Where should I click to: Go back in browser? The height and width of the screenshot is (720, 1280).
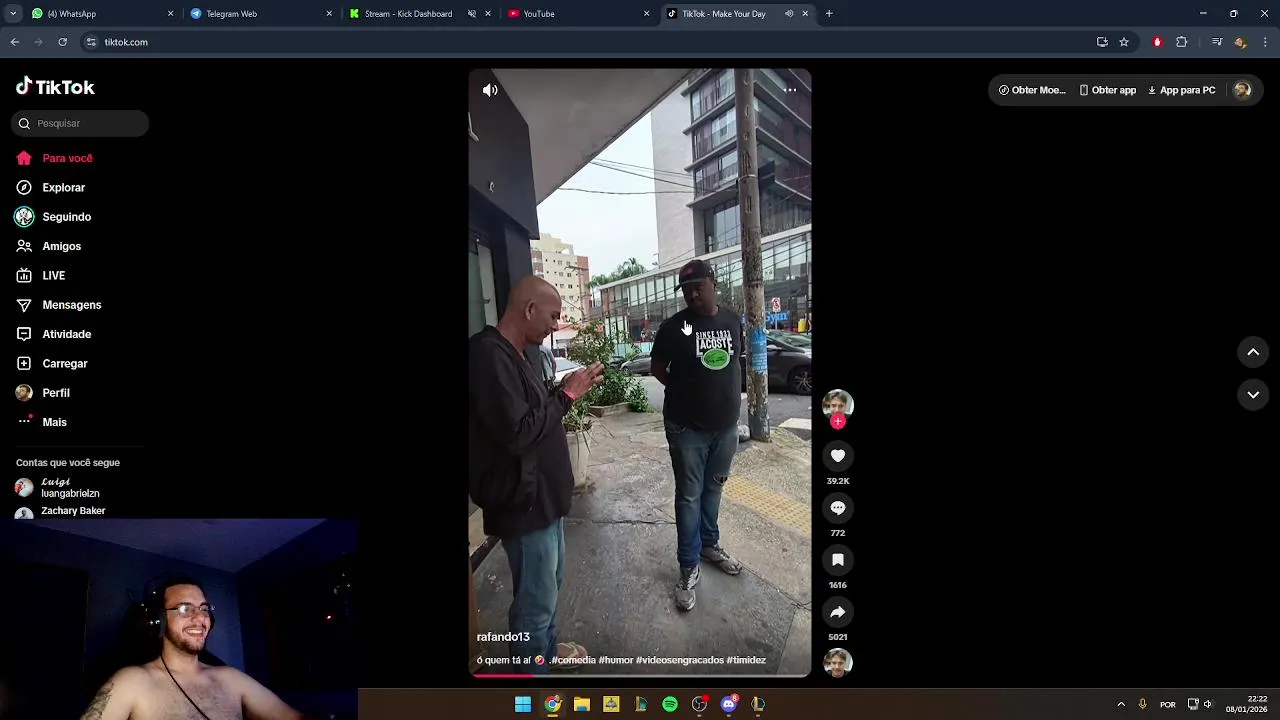[x=14, y=42]
